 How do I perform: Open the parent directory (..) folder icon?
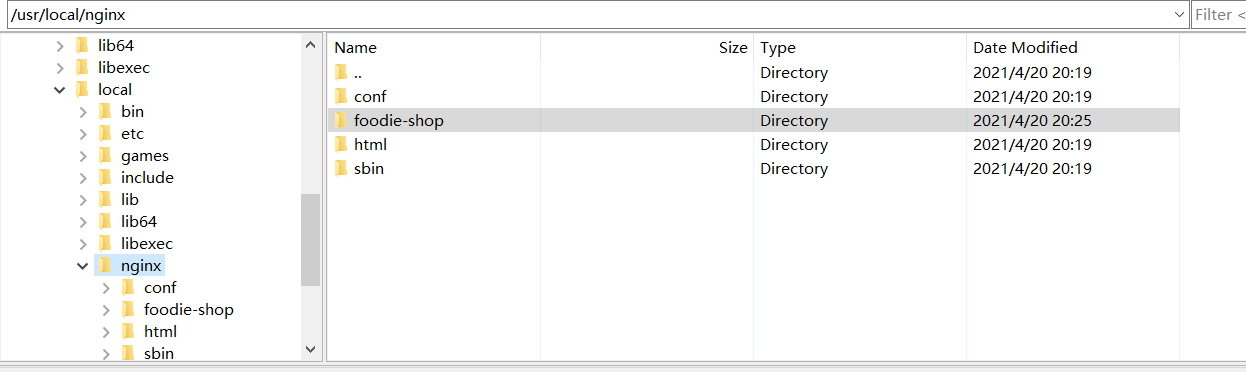pos(341,72)
